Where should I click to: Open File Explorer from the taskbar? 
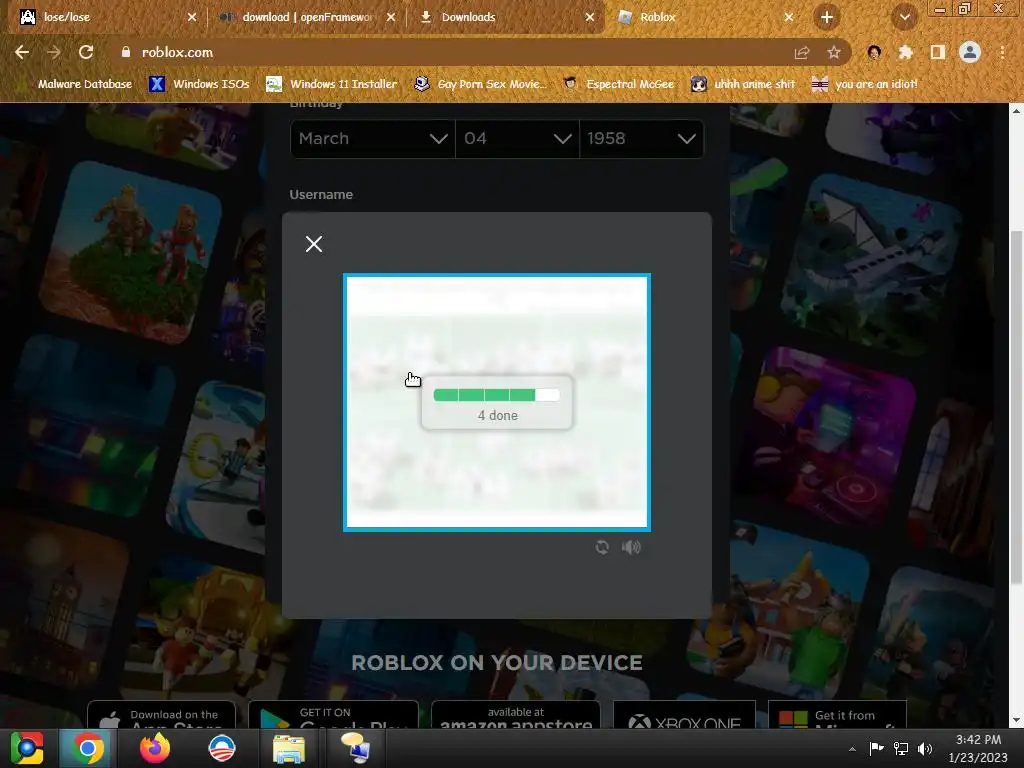[288, 748]
